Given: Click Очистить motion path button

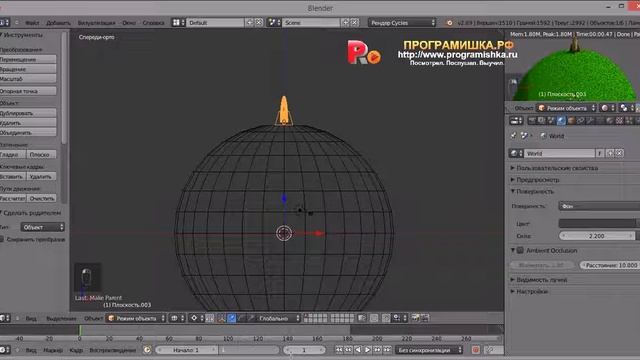Looking at the screenshot, I should coord(41,198).
